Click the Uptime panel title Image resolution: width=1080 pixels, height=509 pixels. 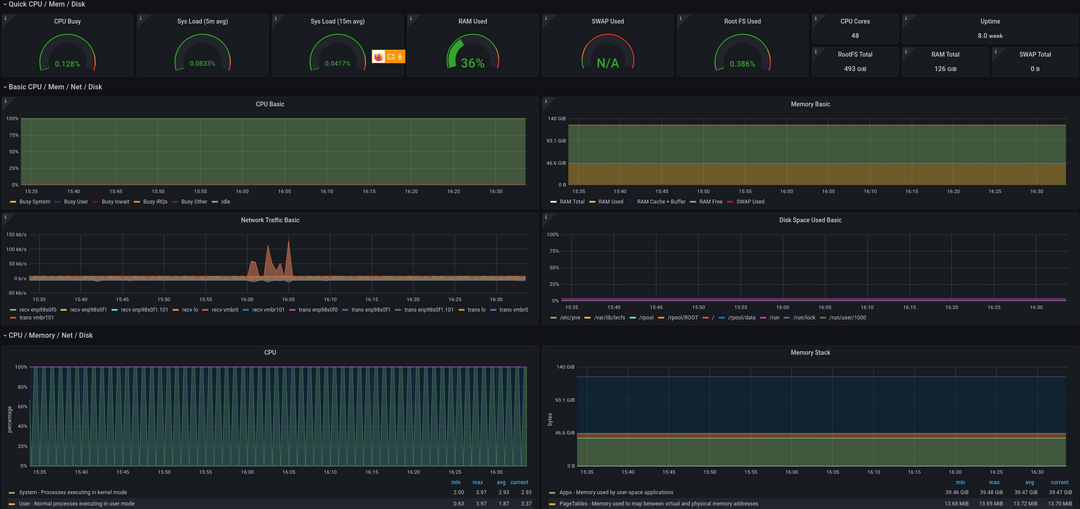pos(989,21)
